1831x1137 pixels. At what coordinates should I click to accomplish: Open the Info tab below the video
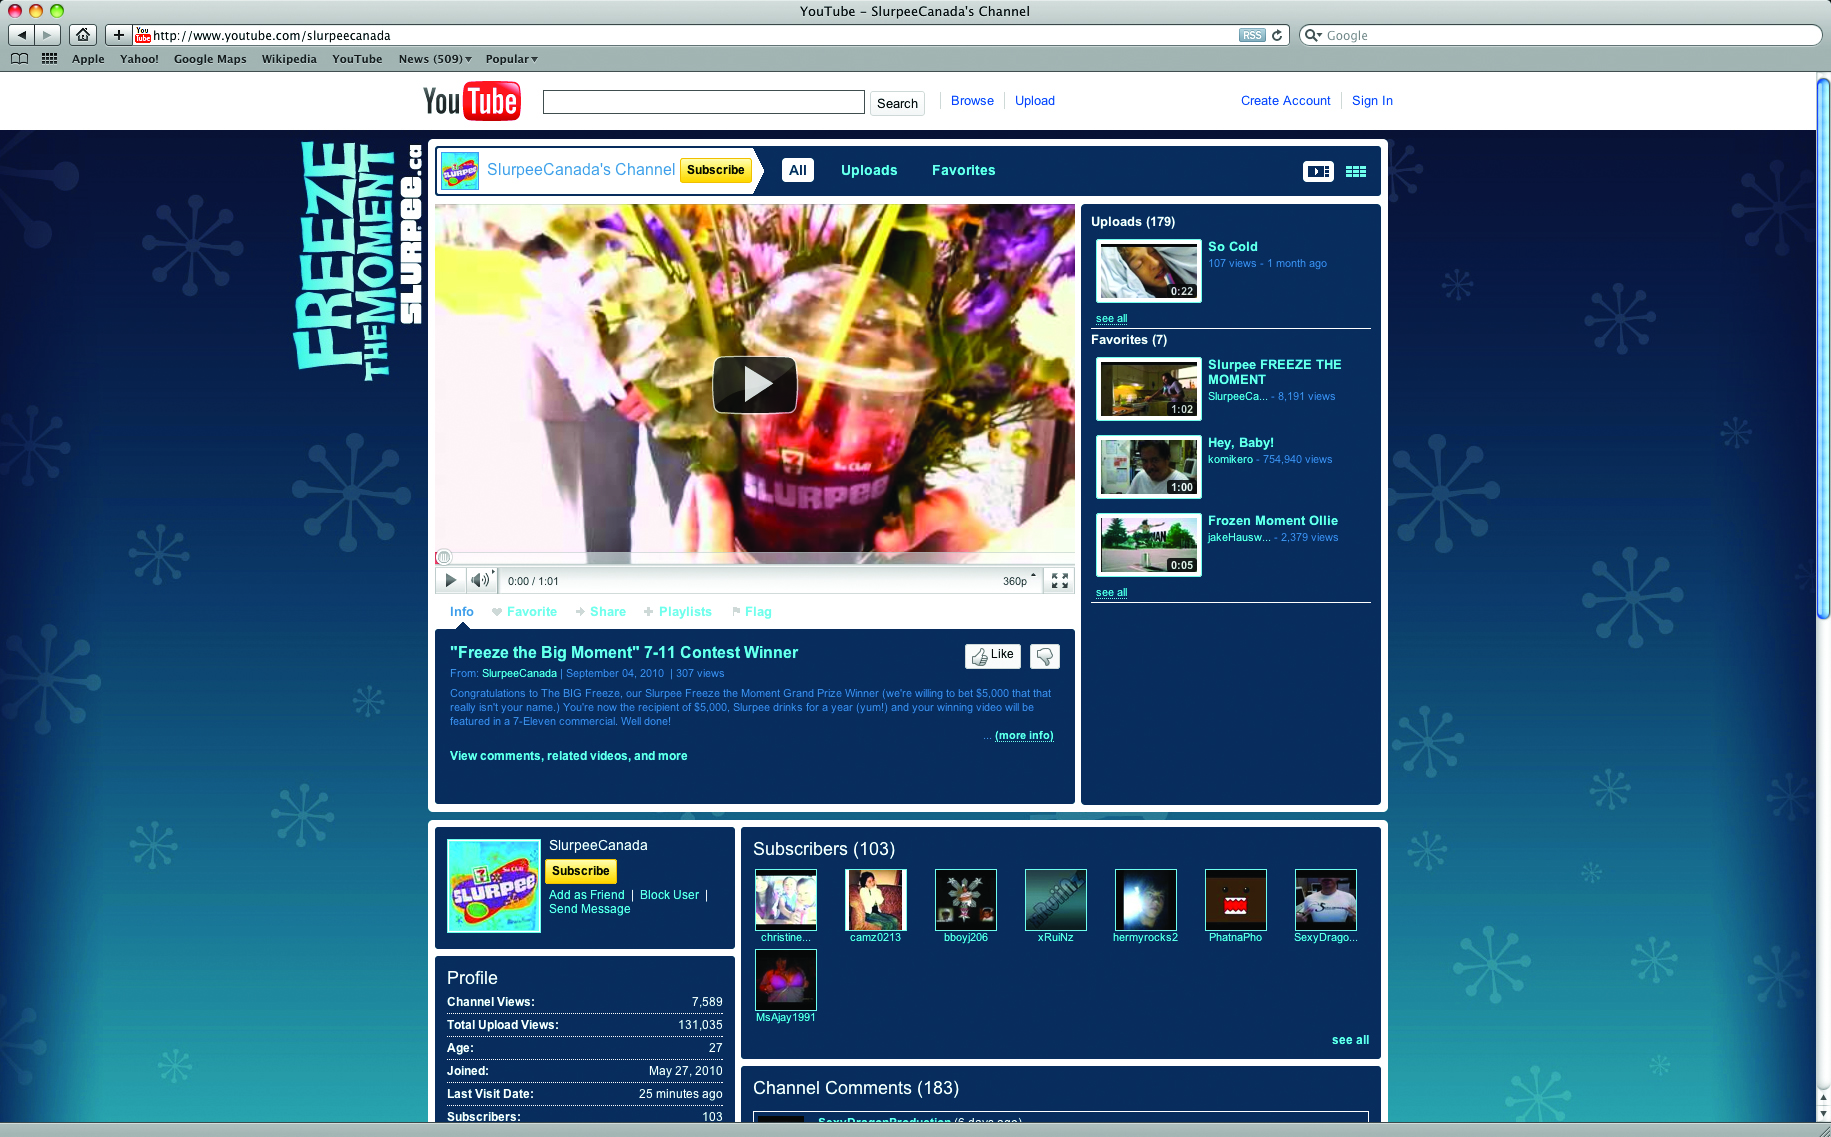coord(461,612)
